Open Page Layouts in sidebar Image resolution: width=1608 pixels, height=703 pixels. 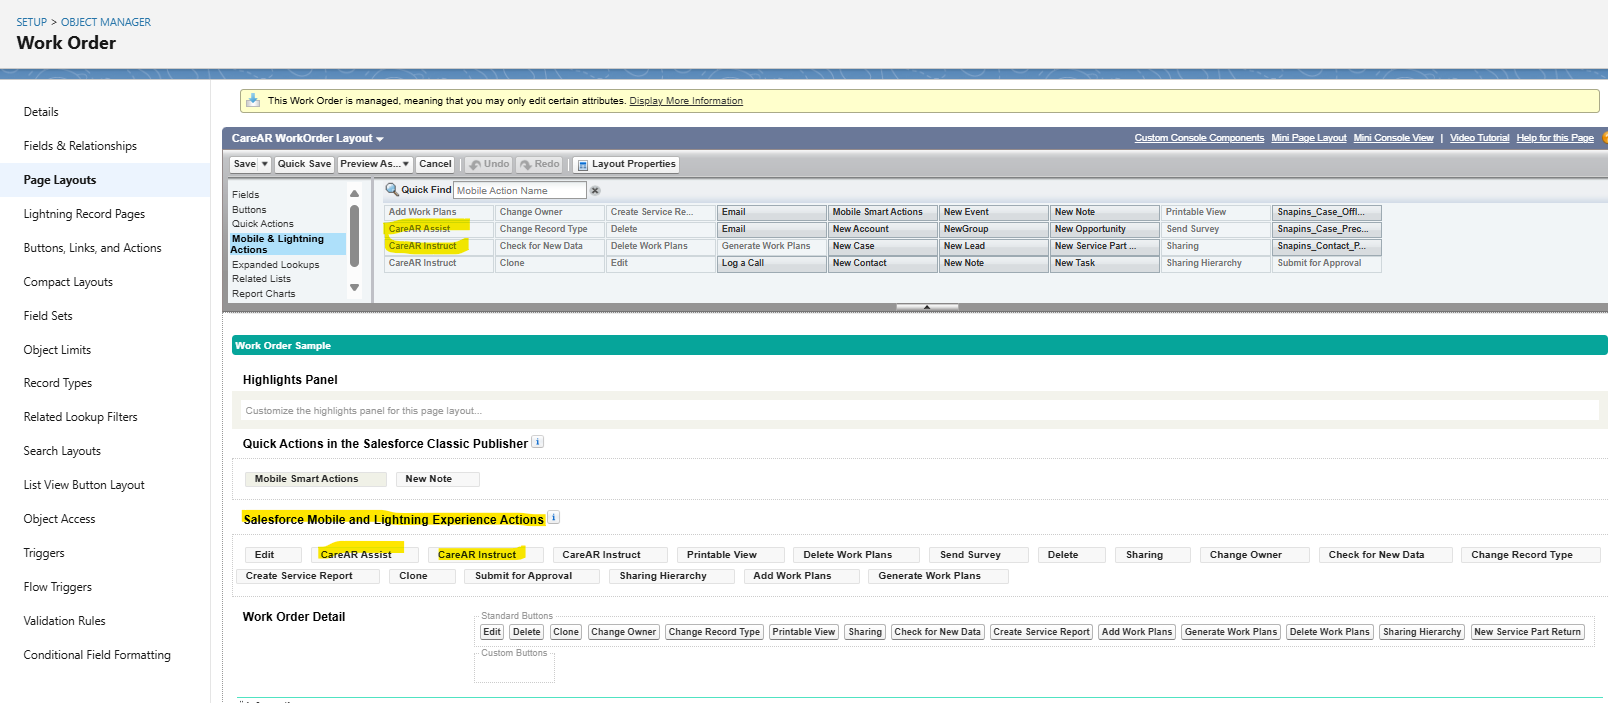pyautogui.click(x=60, y=180)
